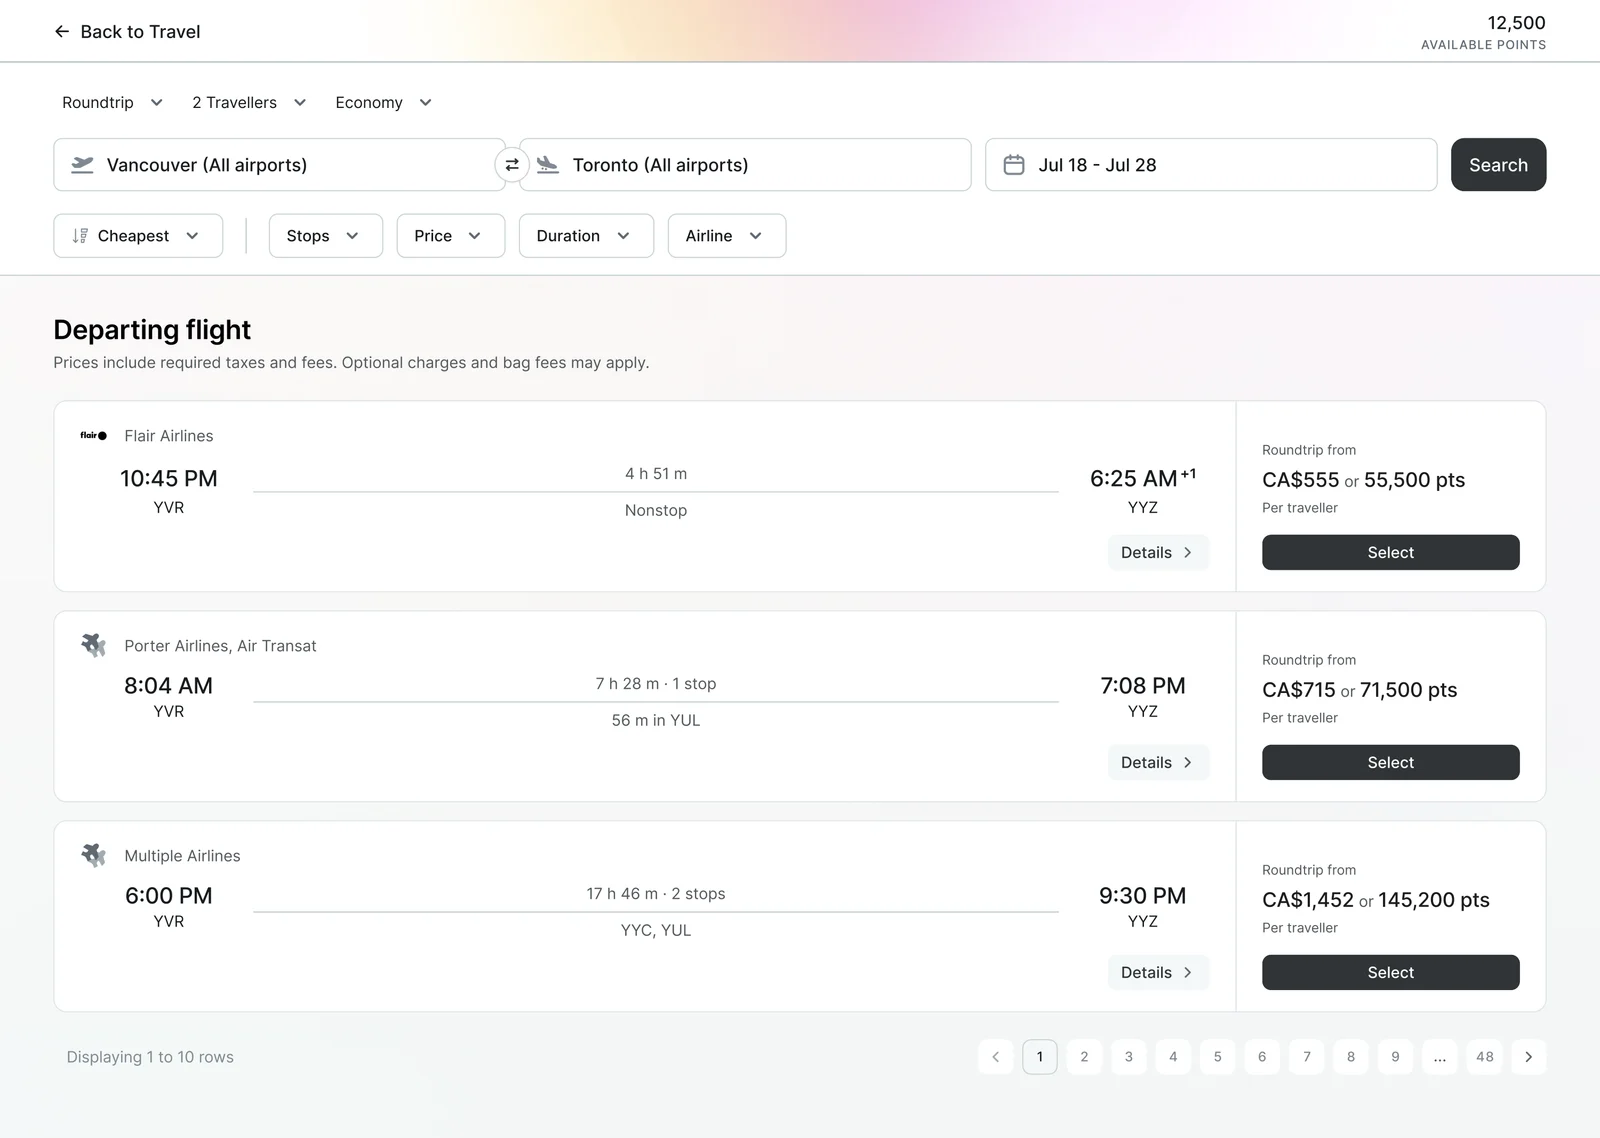Screen dimensions: 1600x1138
Task: Expand the Stops filter
Action: (x=326, y=236)
